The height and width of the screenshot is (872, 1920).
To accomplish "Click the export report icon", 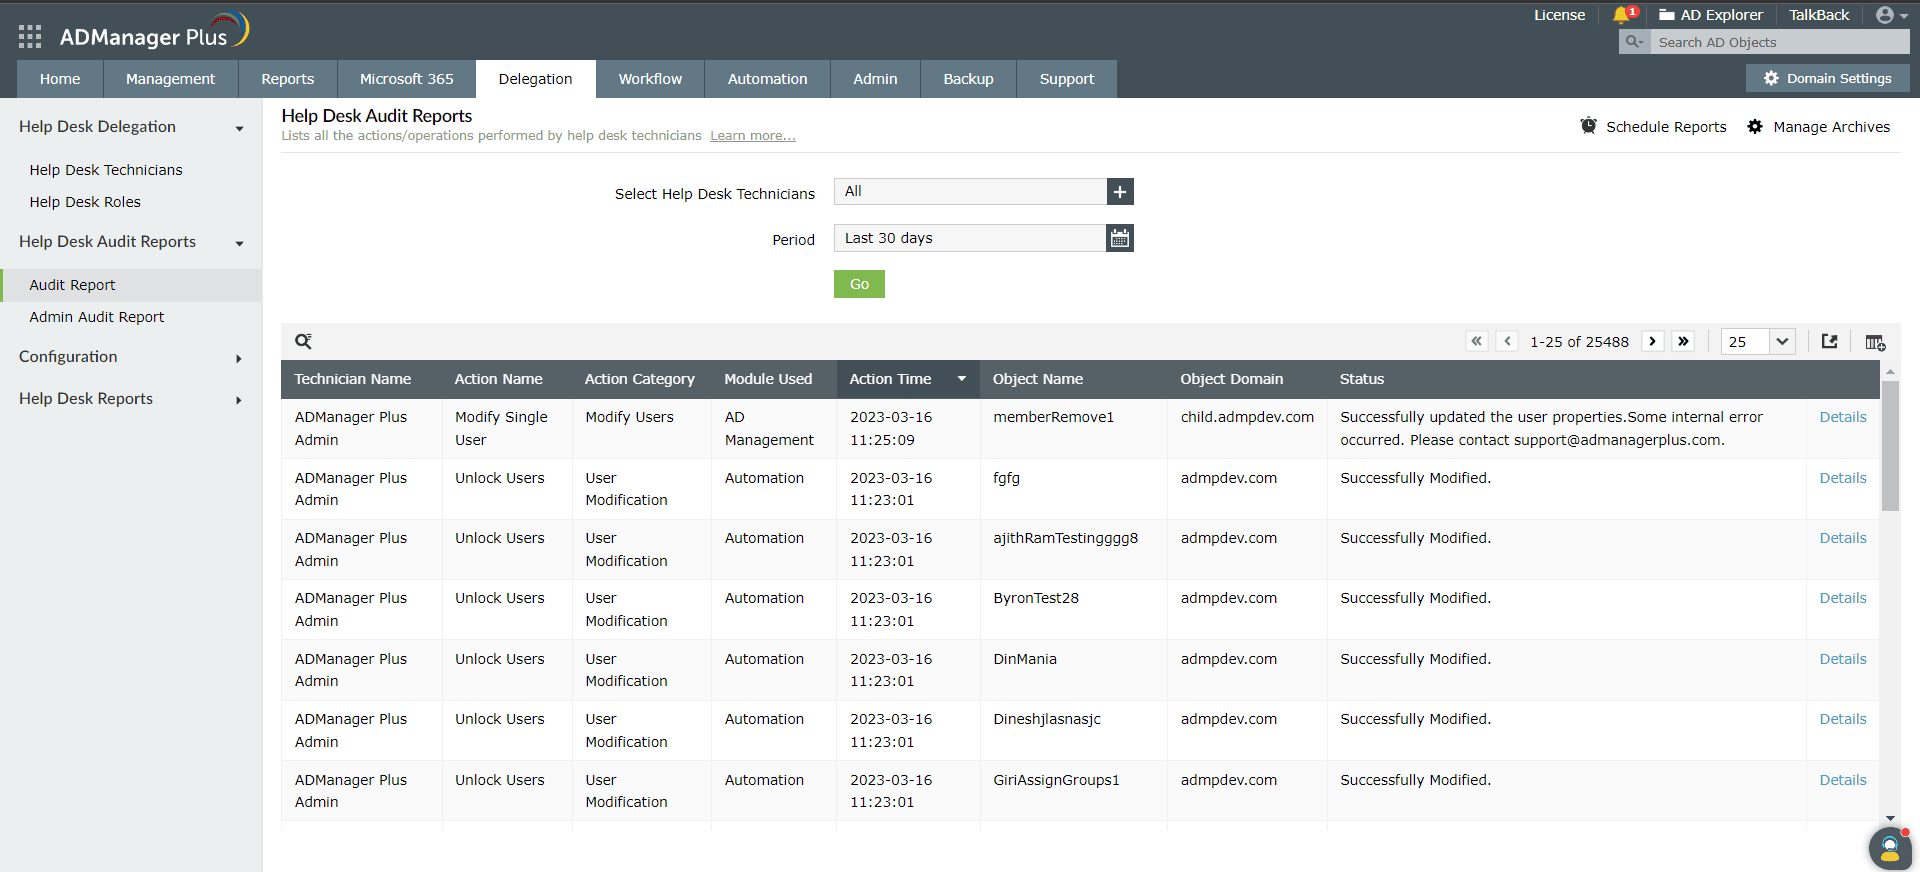I will click(1829, 341).
